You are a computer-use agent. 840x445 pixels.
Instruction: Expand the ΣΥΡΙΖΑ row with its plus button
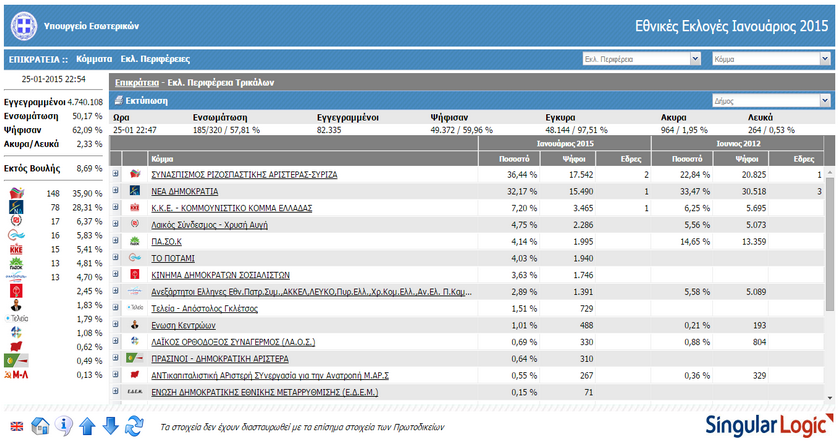(116, 174)
